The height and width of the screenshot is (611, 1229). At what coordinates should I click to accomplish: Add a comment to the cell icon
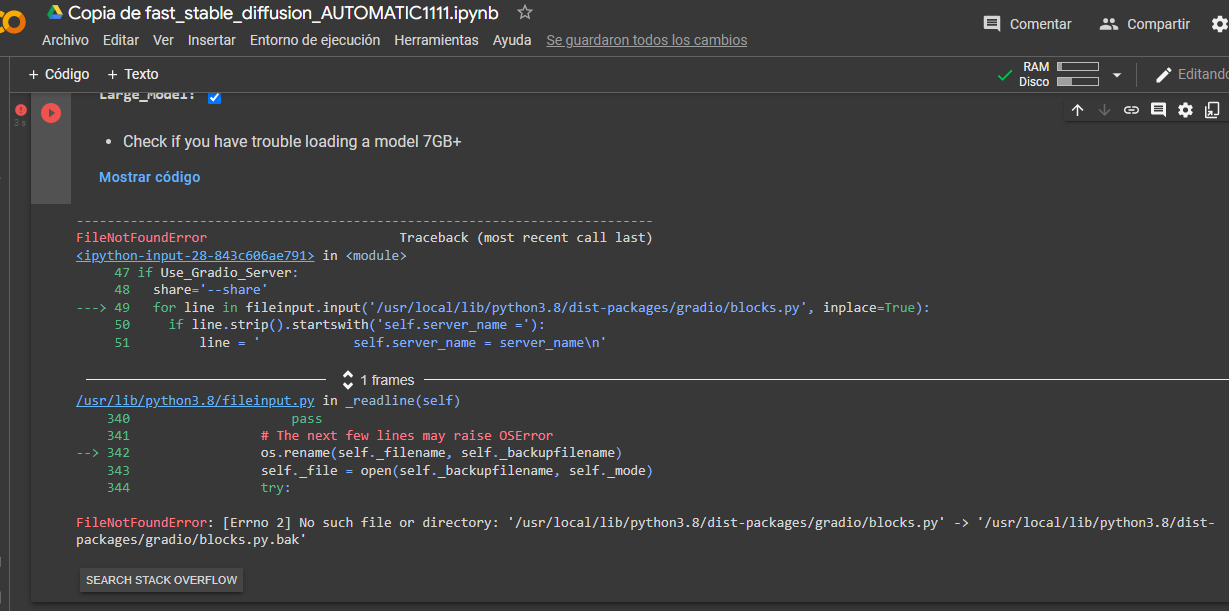[1158, 110]
